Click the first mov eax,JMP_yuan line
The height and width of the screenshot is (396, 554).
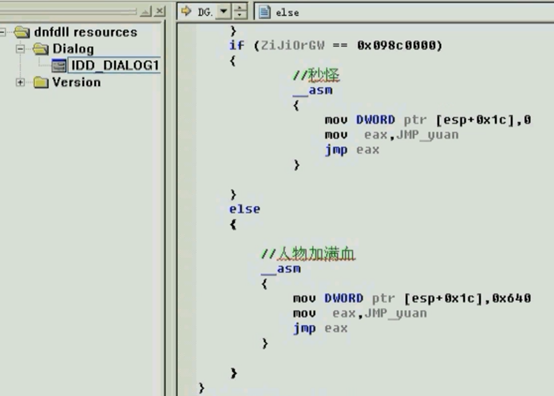click(x=391, y=135)
